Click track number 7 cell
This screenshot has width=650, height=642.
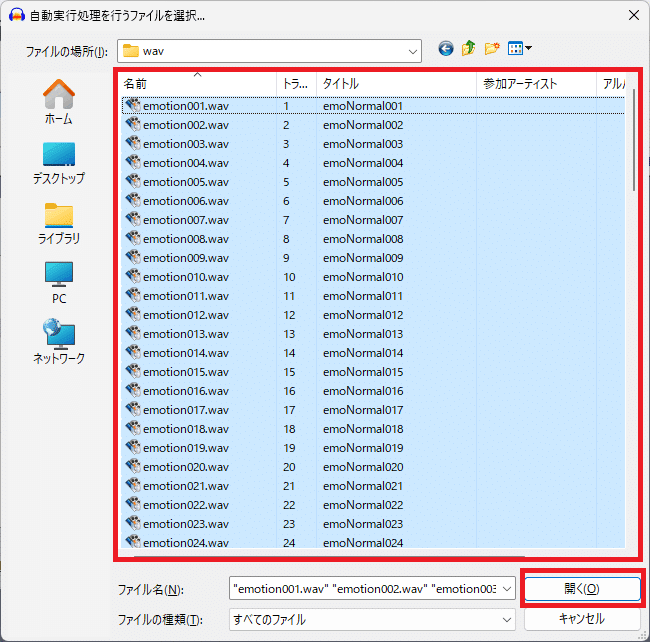click(286, 220)
